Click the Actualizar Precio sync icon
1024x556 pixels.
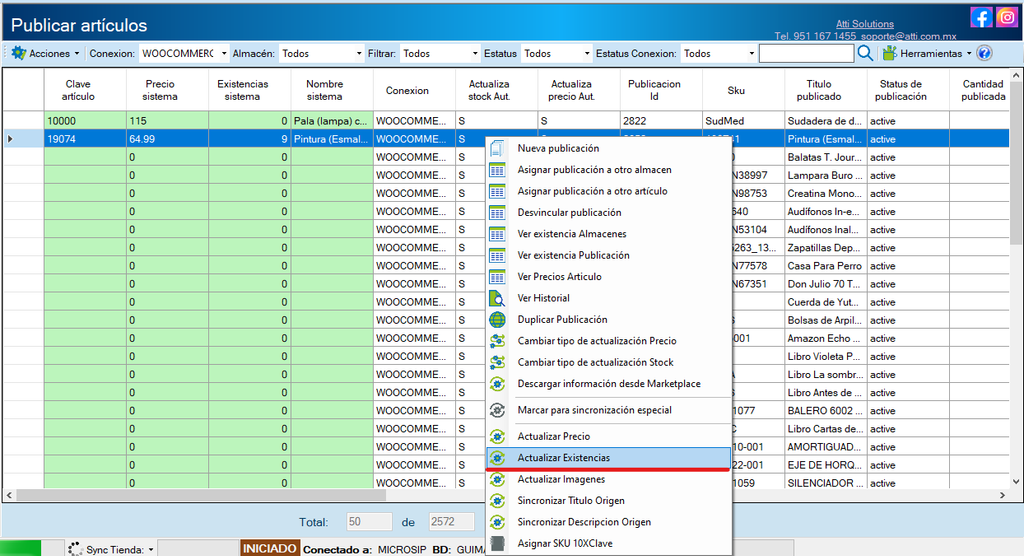pos(497,436)
